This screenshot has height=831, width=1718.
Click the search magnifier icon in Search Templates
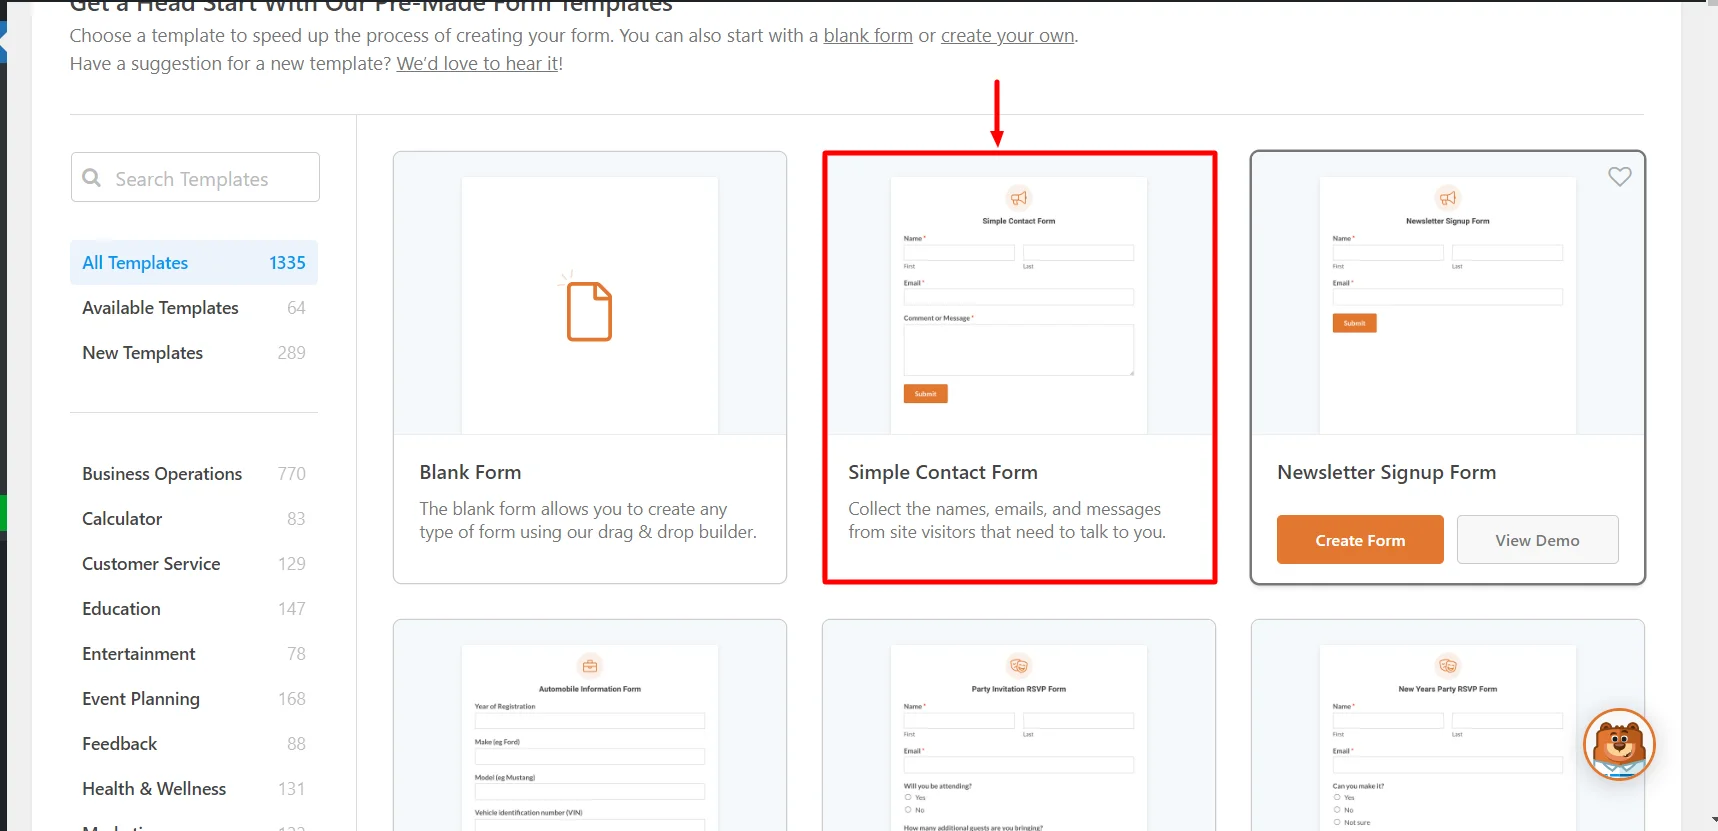click(92, 178)
